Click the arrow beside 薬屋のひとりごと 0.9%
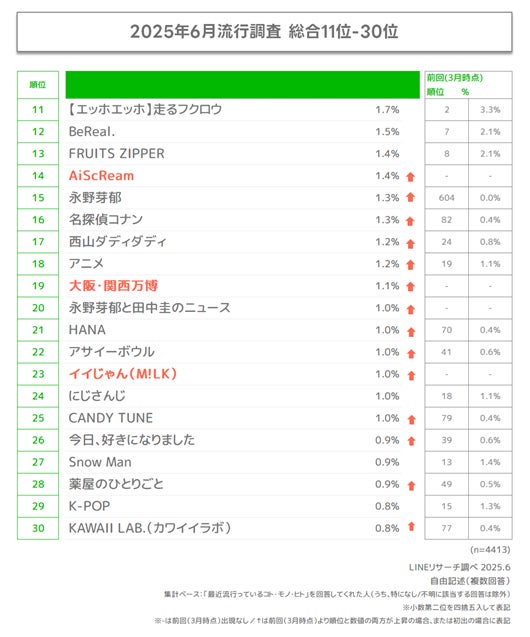Image resolution: width=530 pixels, height=637 pixels. (x=411, y=485)
